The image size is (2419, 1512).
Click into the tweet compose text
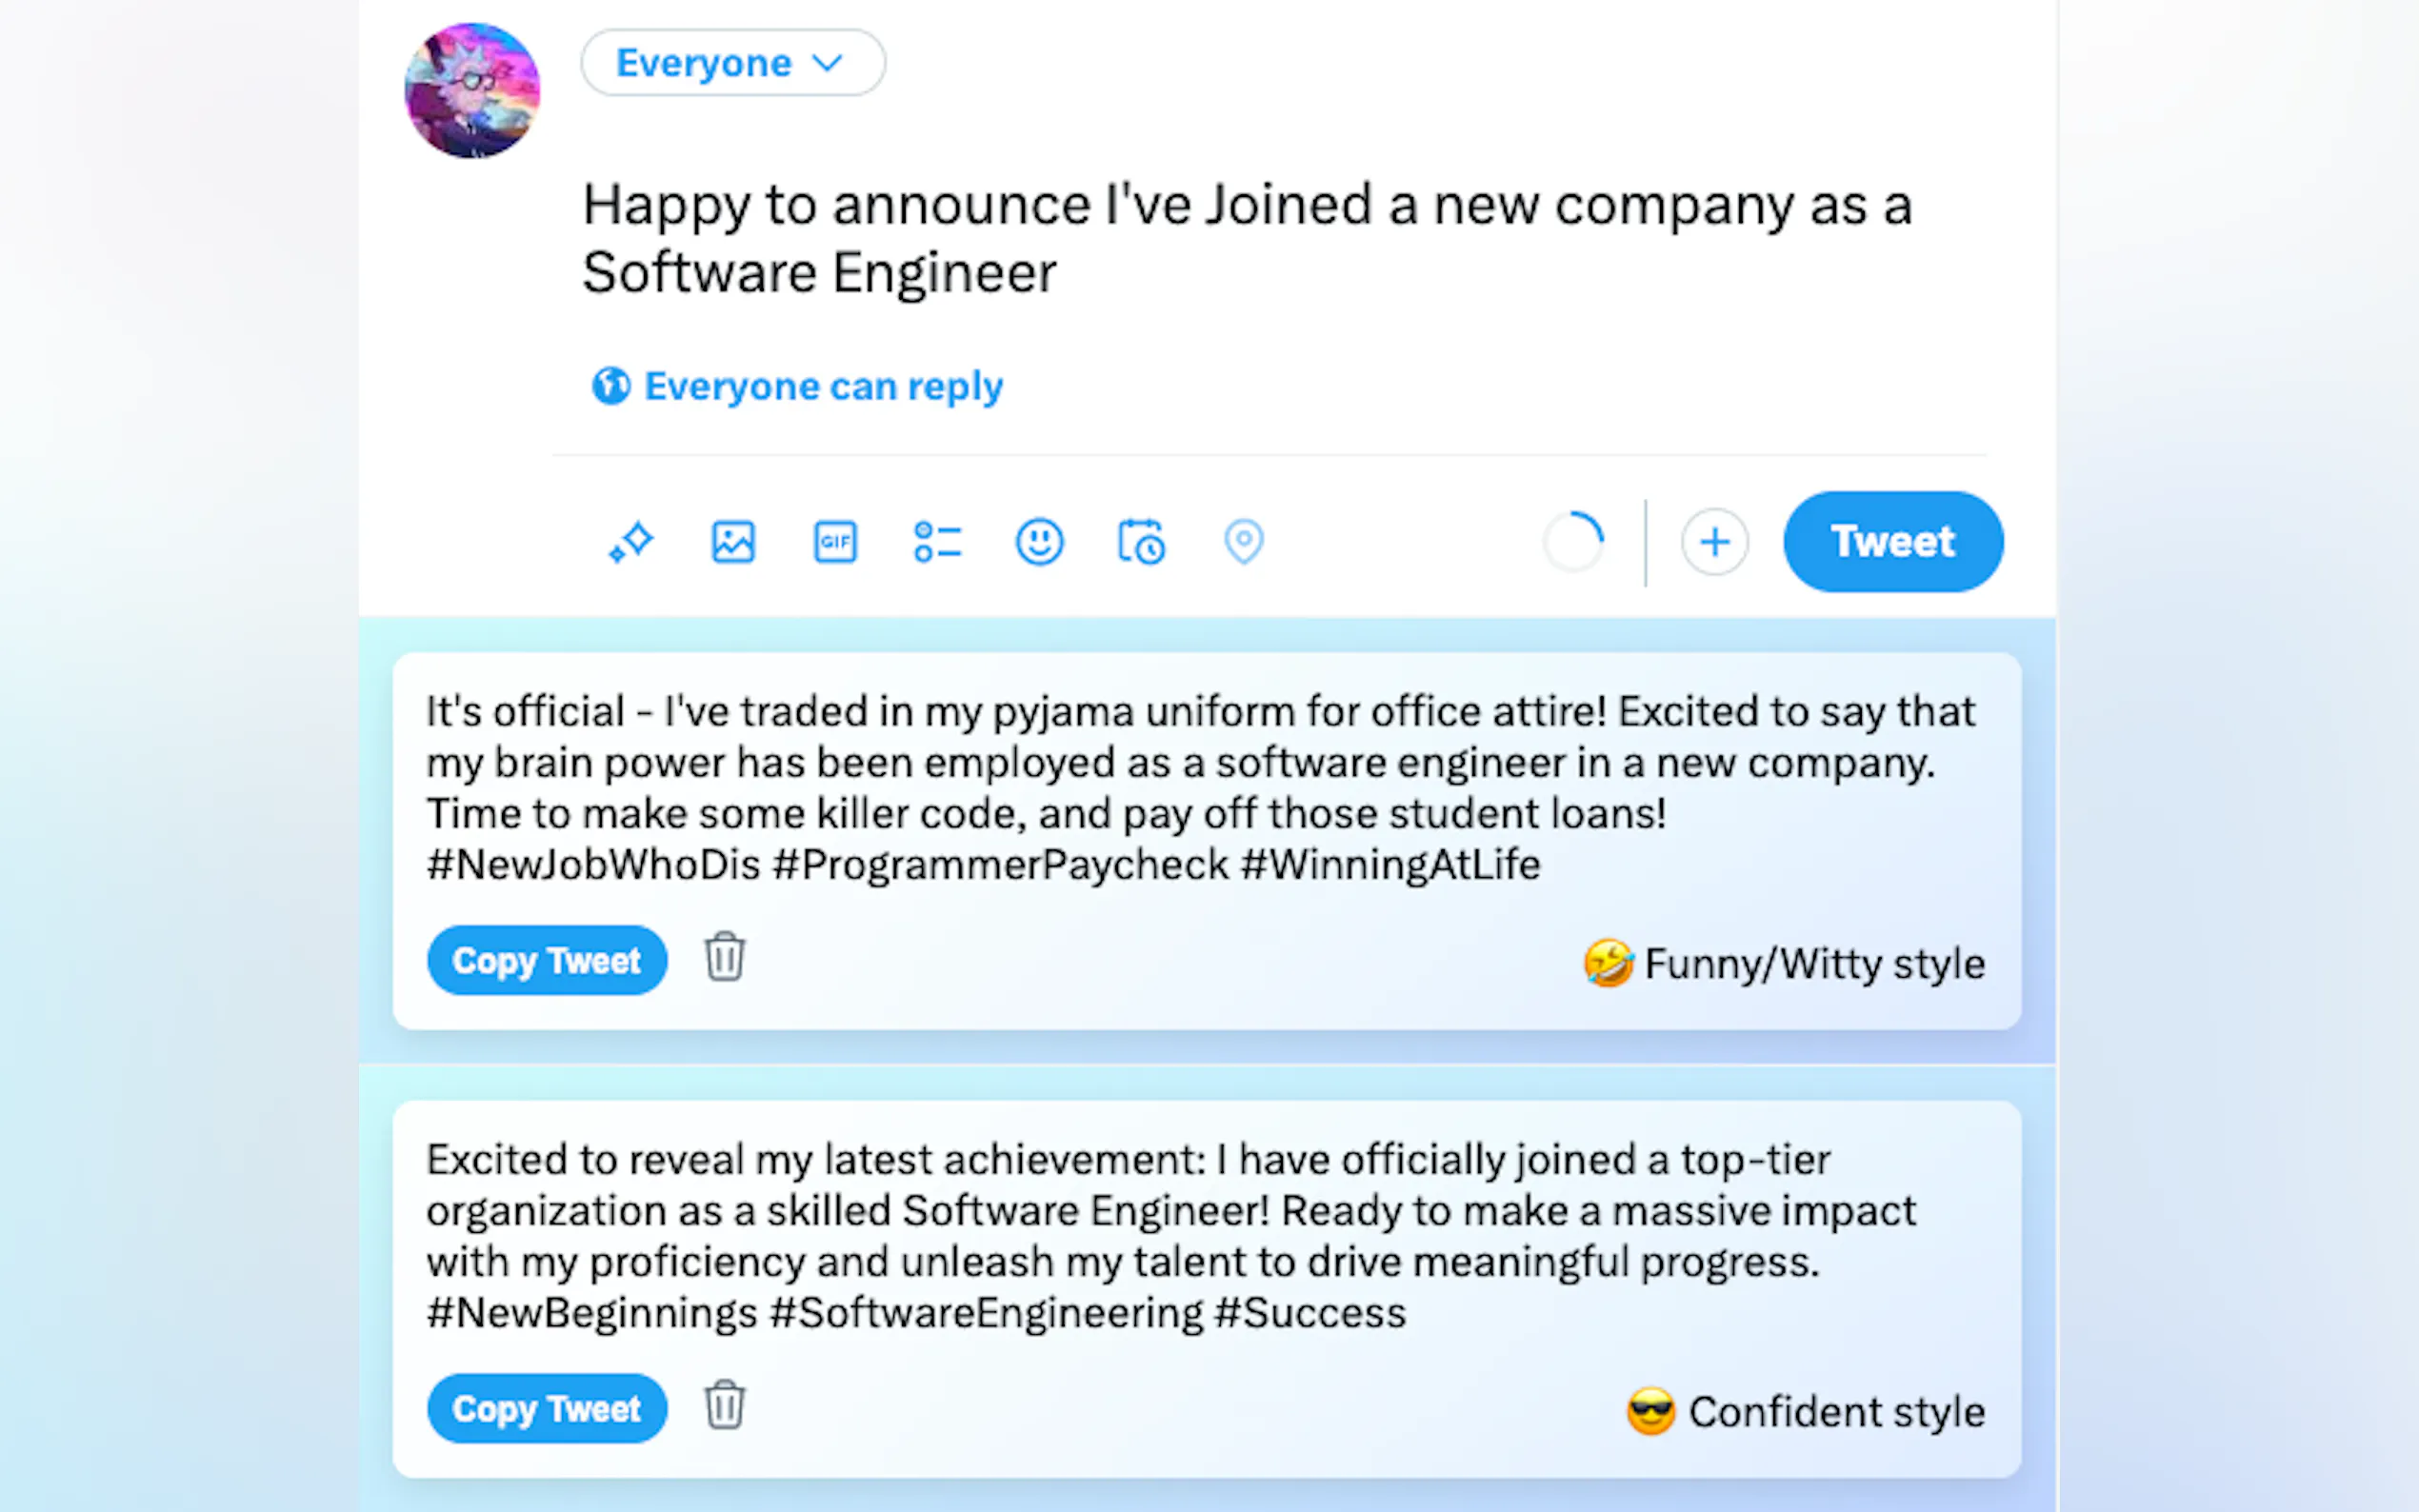1246,238
